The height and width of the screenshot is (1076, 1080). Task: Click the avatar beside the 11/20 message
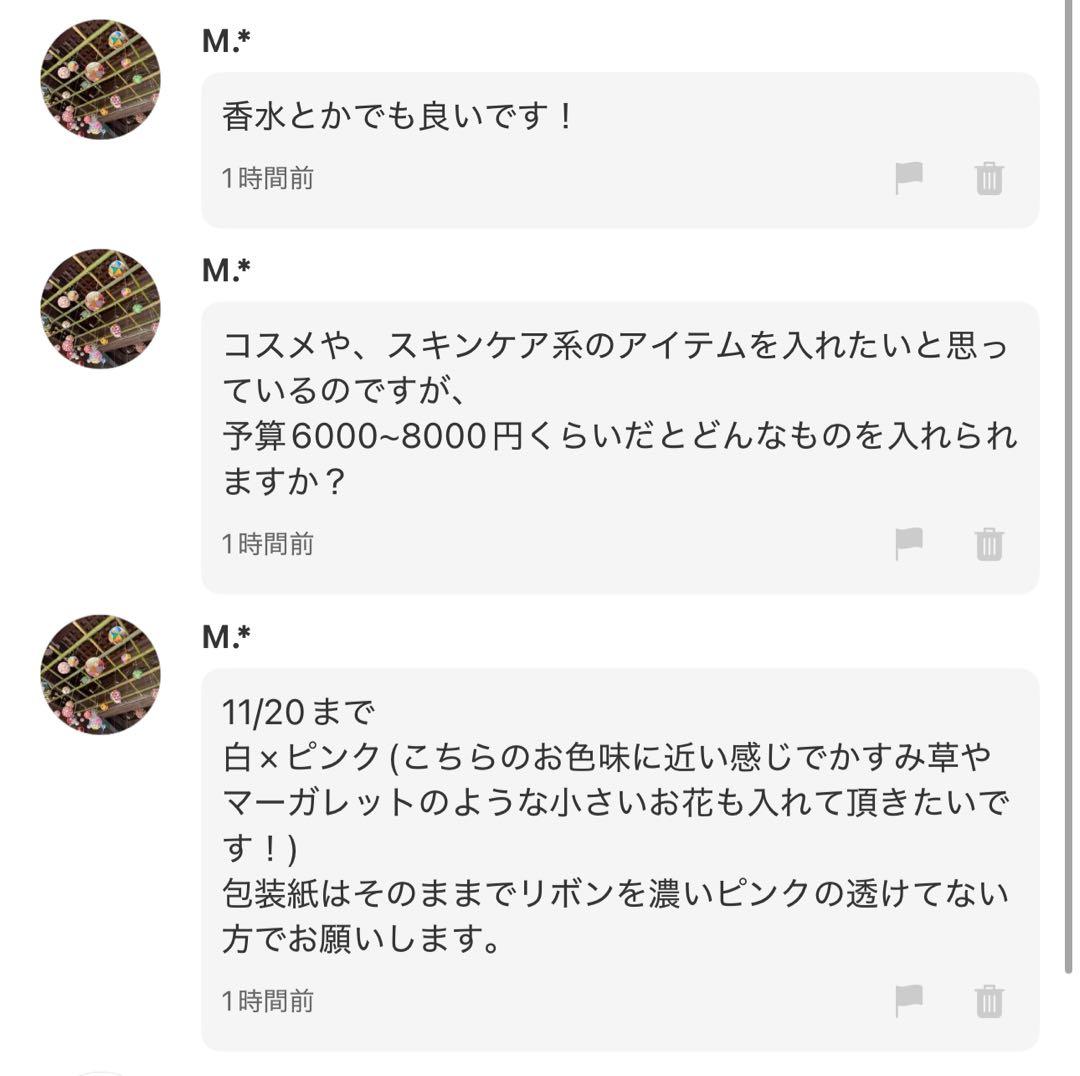[x=99, y=675]
